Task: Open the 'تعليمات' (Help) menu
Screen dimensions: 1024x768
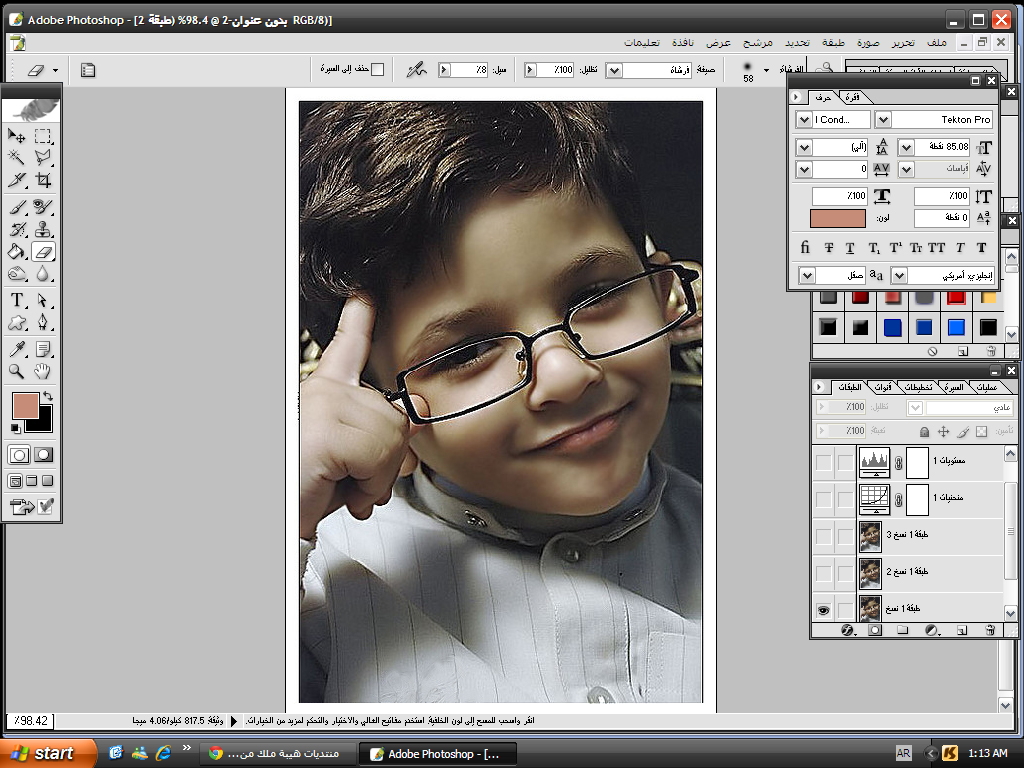Action: [641, 42]
